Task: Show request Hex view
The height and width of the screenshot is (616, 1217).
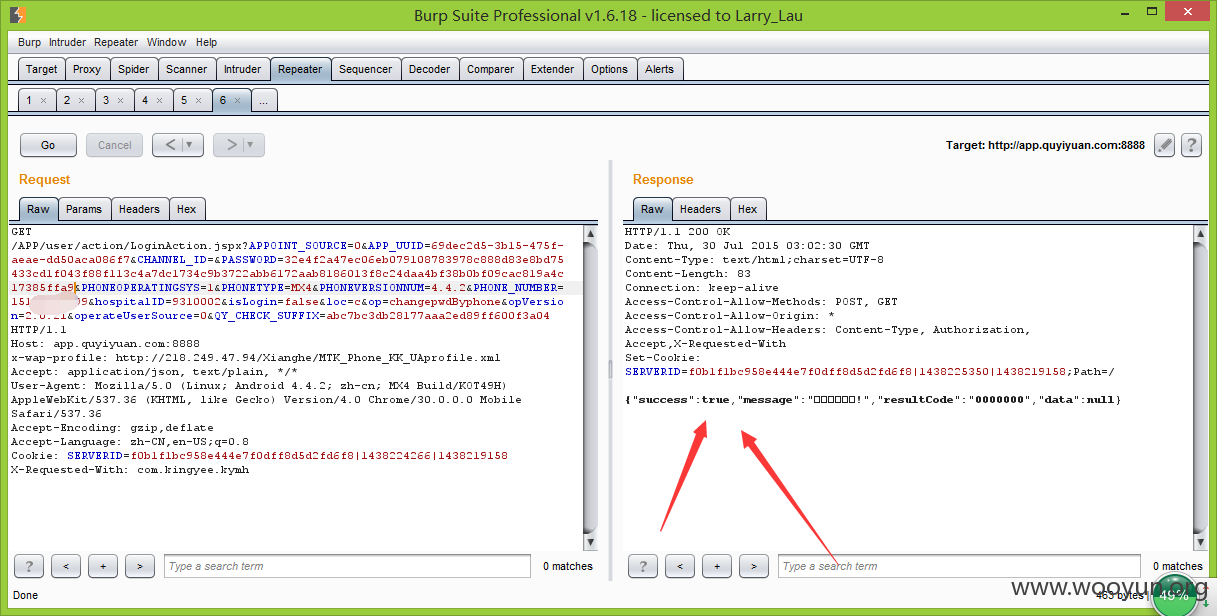Action: coord(187,209)
